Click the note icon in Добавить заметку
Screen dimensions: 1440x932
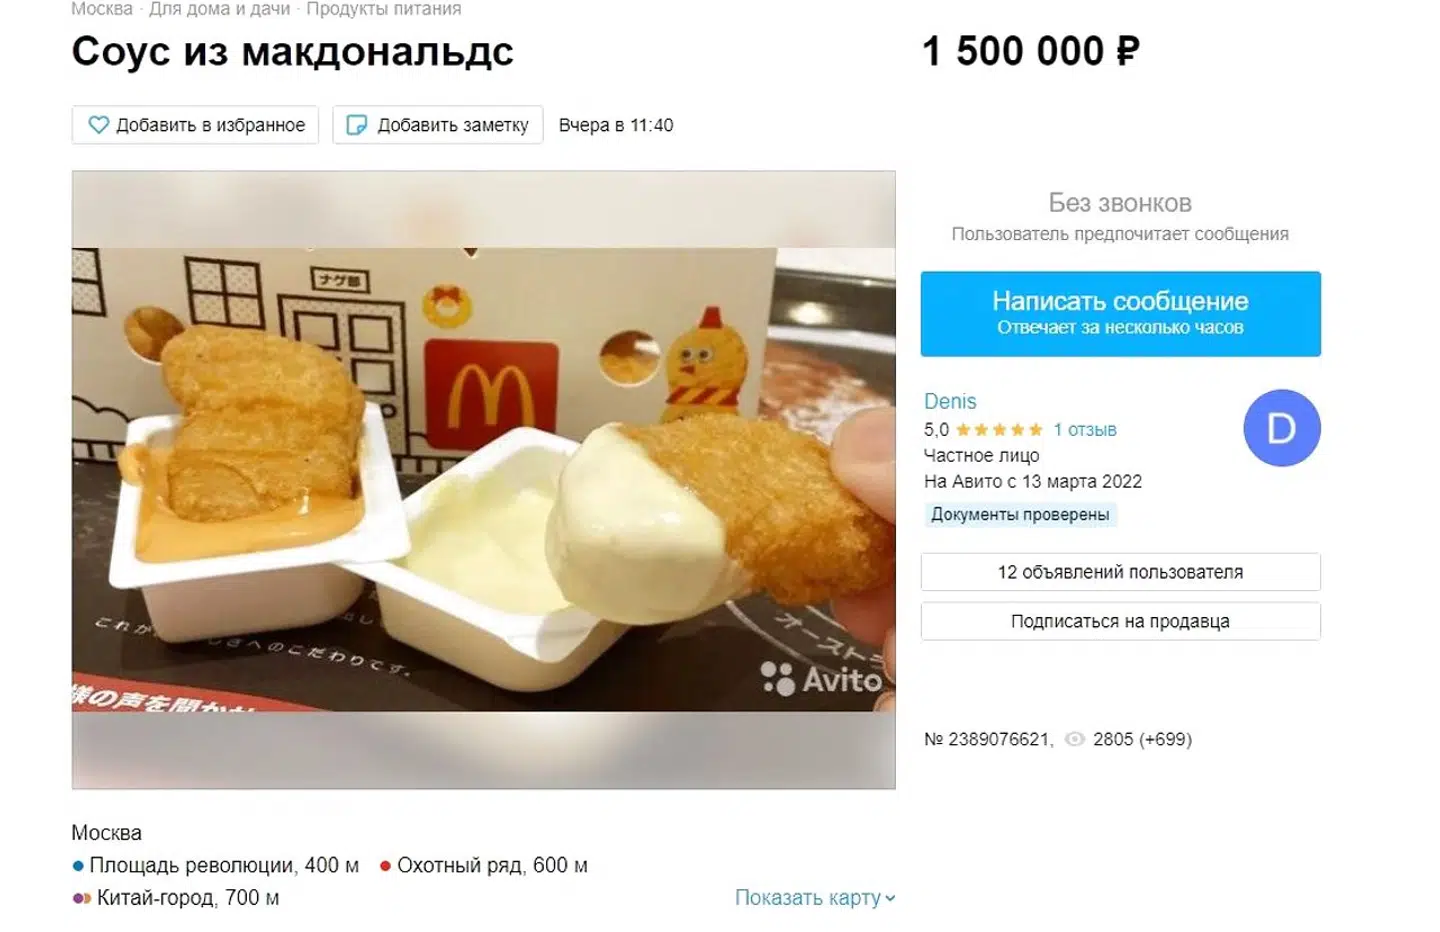(356, 125)
